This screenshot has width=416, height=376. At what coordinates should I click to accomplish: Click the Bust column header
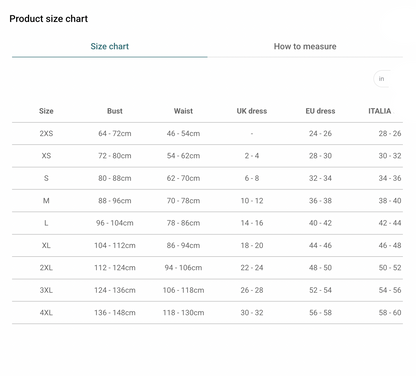click(115, 111)
